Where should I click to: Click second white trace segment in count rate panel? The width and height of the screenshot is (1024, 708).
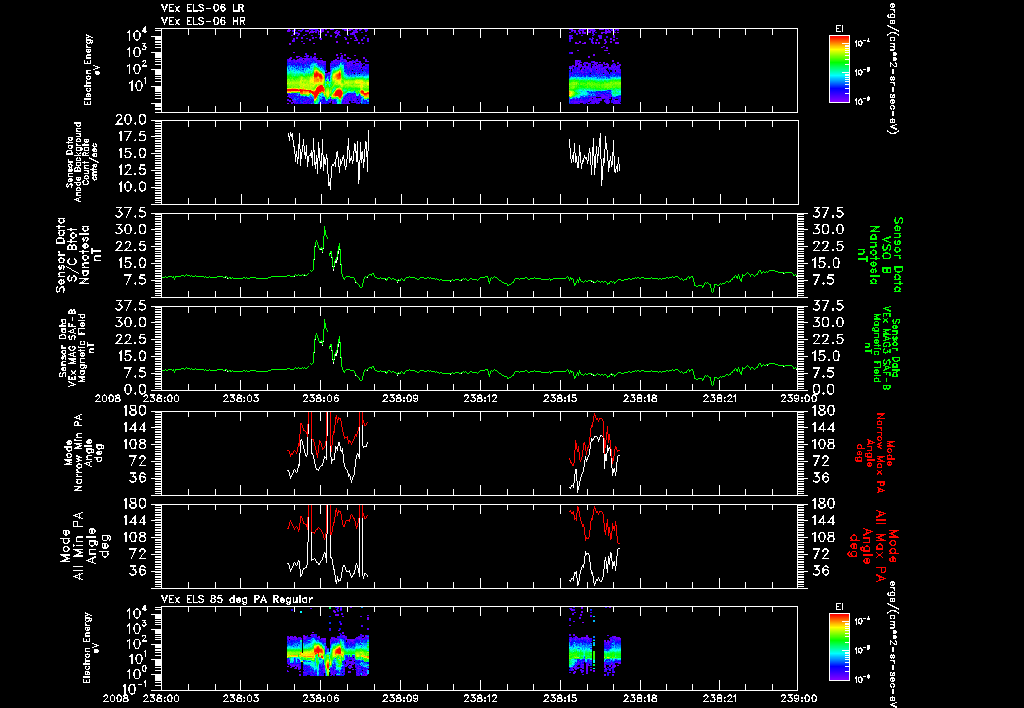click(594, 159)
